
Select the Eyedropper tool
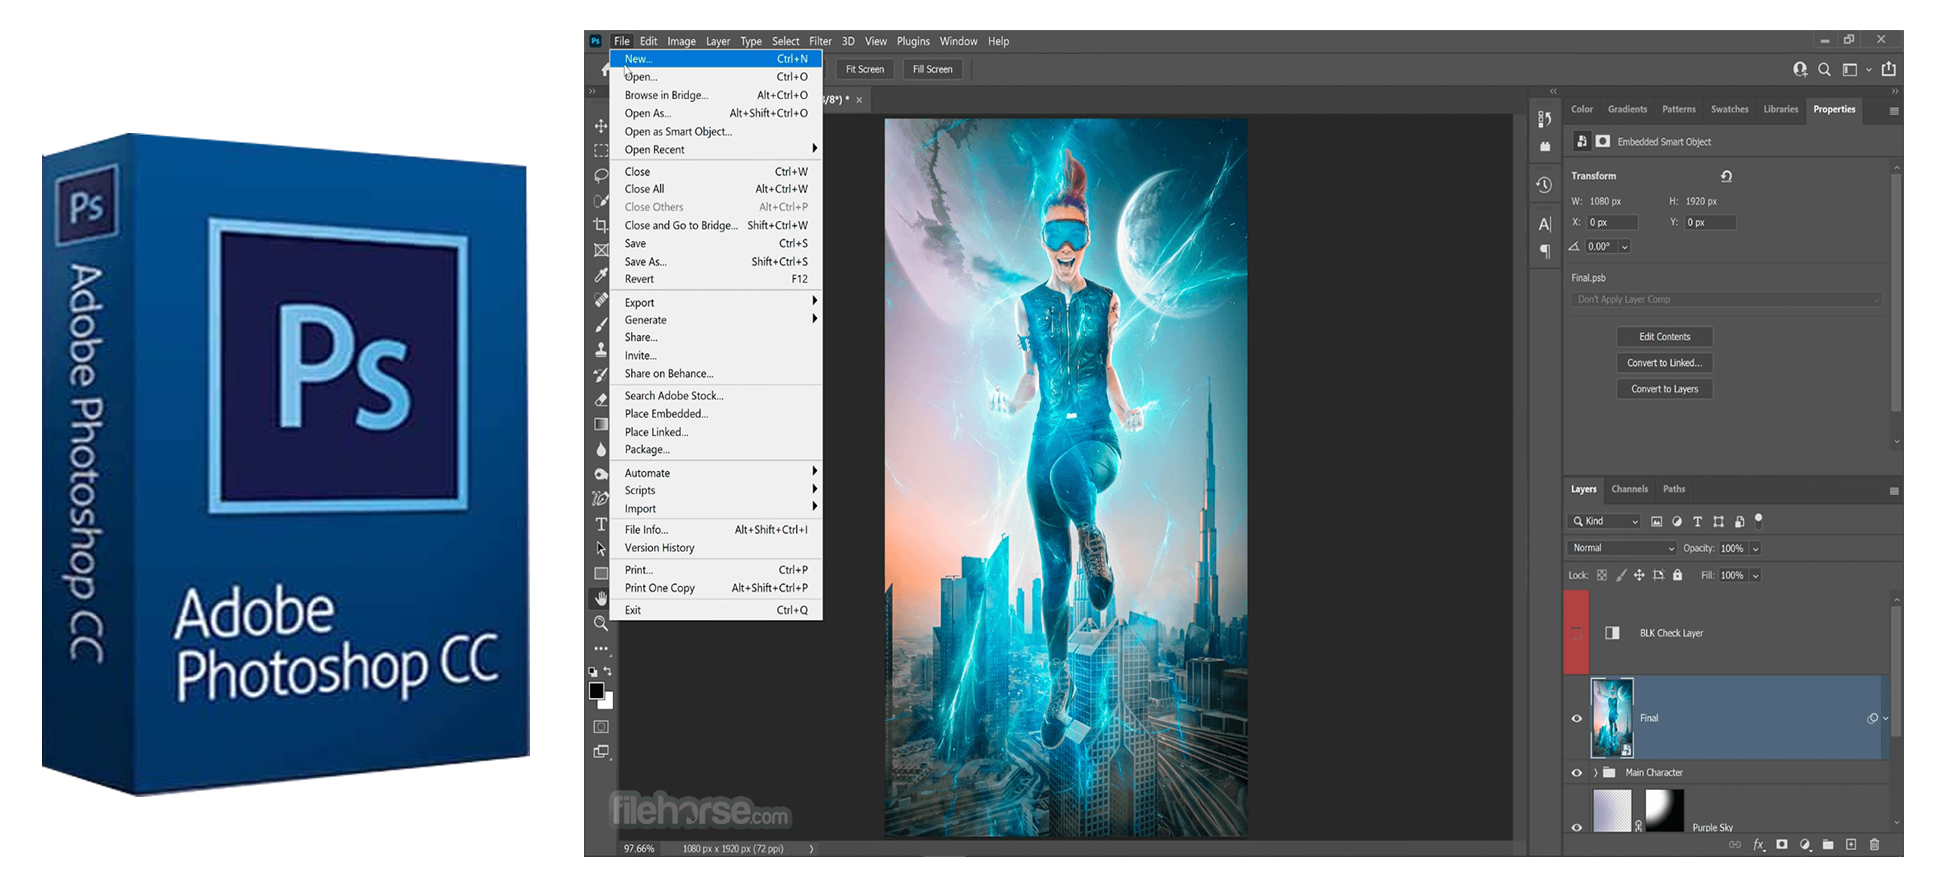point(601,275)
